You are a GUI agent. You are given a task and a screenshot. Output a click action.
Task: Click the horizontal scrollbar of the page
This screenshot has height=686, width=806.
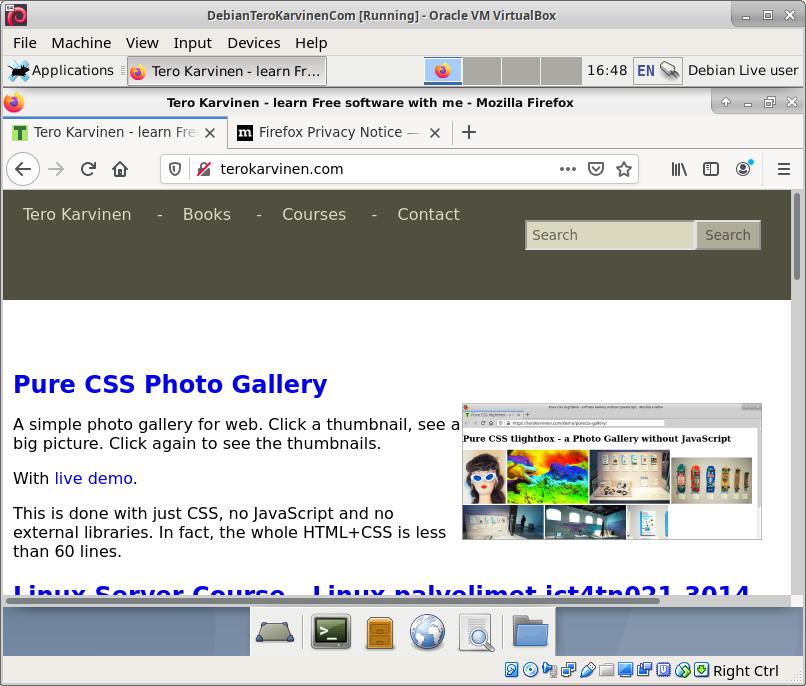click(330, 601)
